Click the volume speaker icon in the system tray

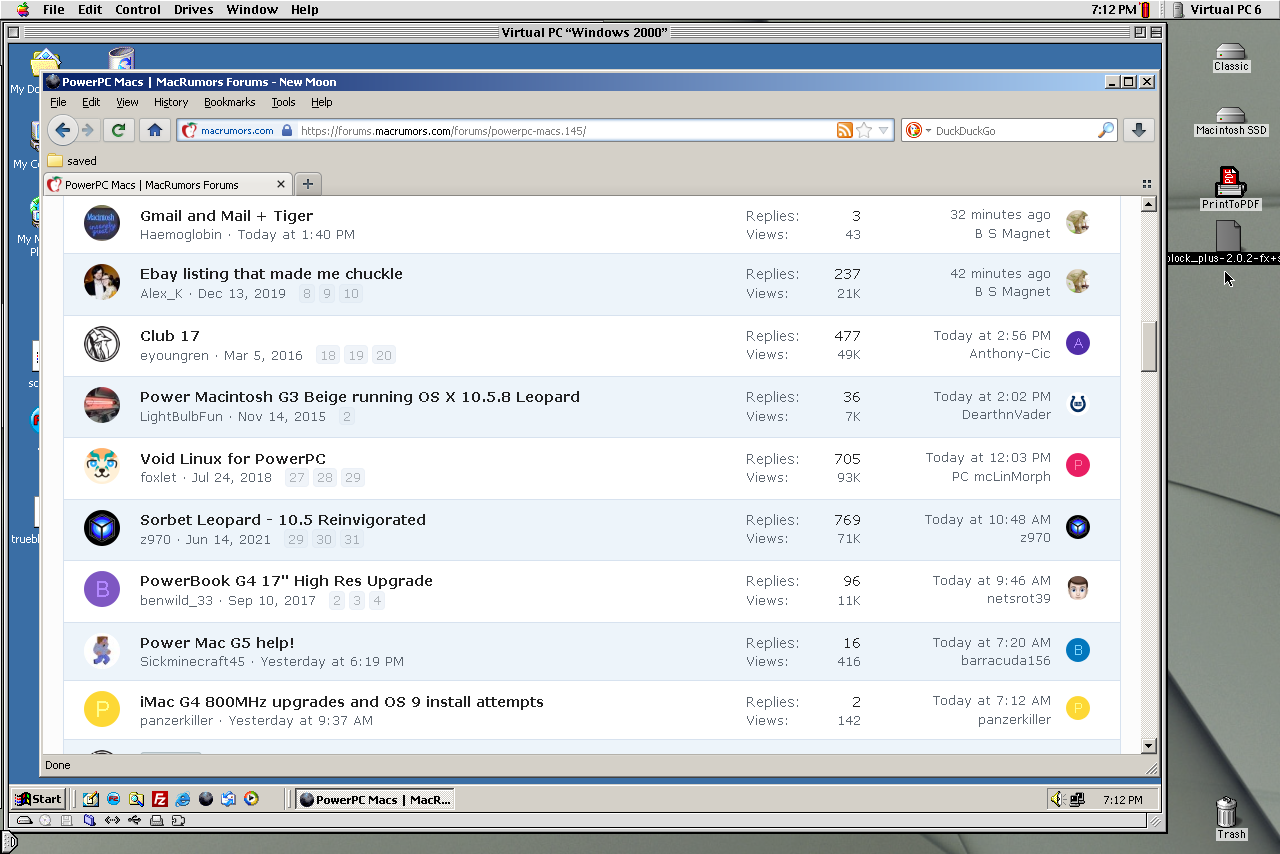1057,799
